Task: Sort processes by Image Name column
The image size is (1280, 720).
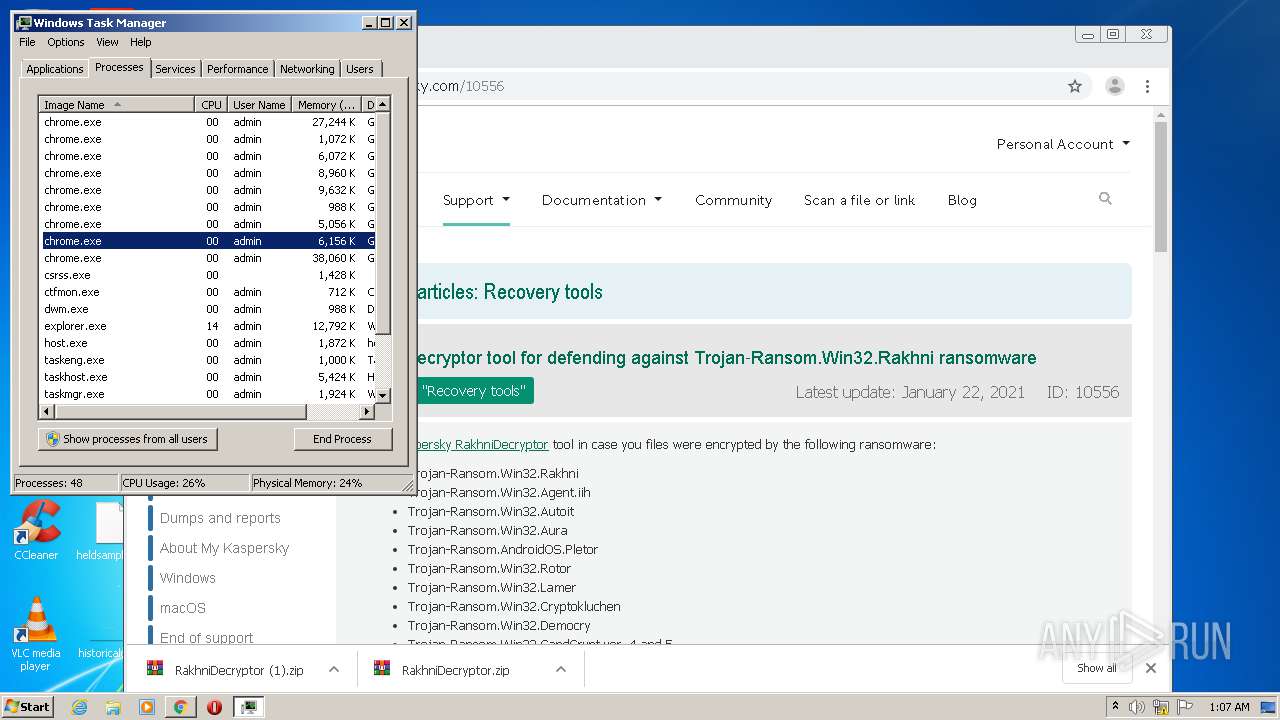Action: click(117, 104)
